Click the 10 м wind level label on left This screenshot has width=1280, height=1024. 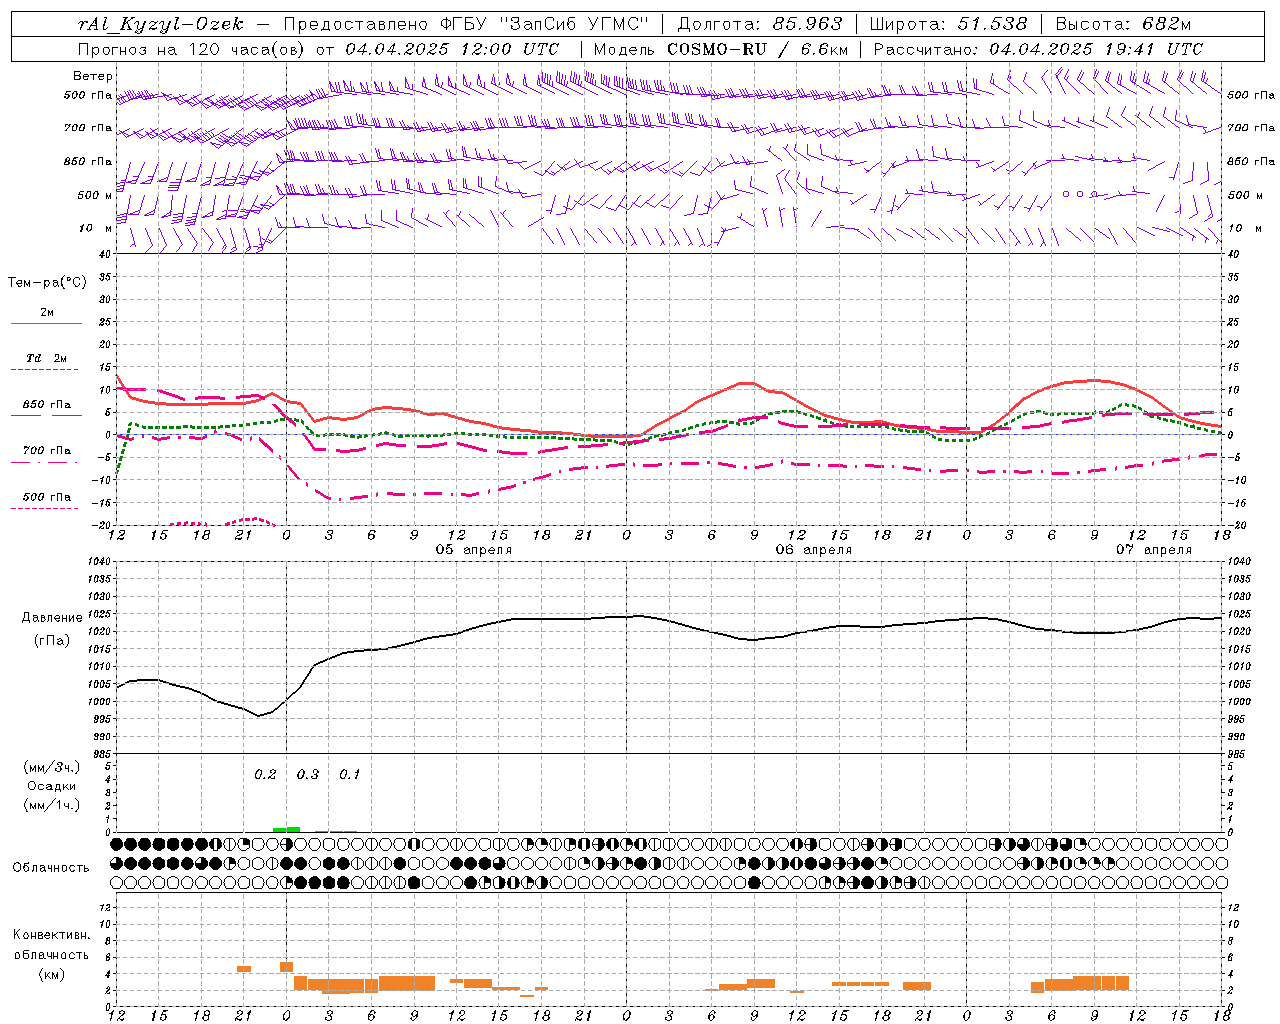pyautogui.click(x=96, y=228)
